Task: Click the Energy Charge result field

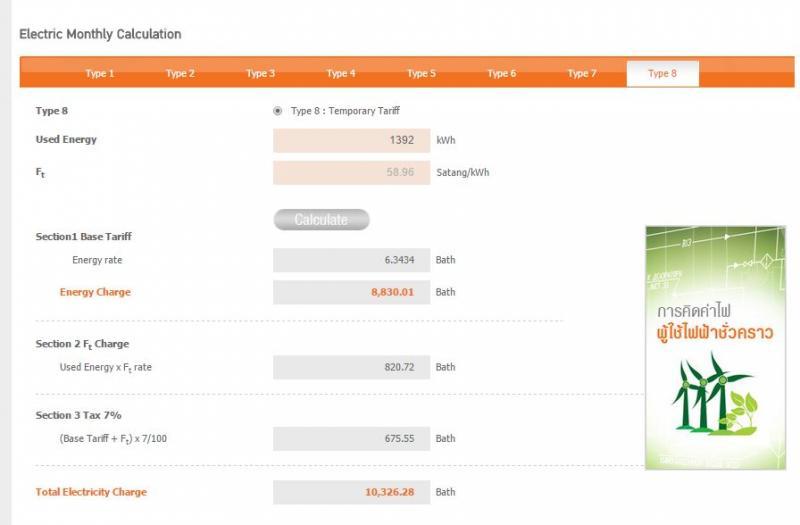Action: point(351,292)
